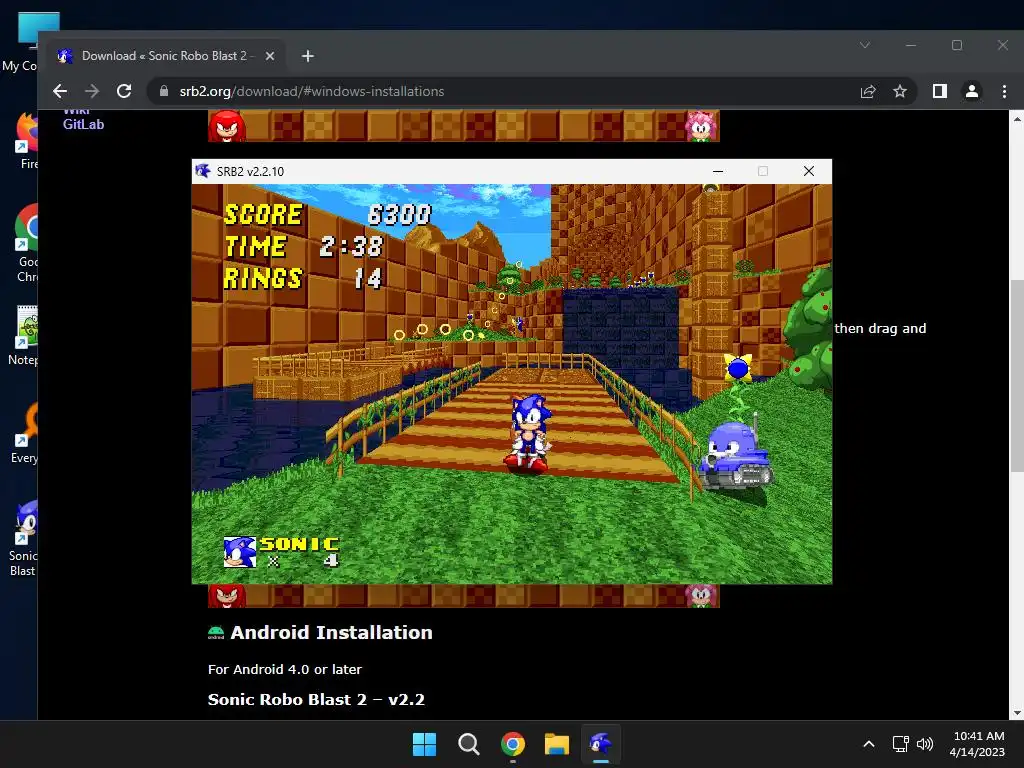Close the SRB2 v2.2.10 game window
Screen dimensions: 1024x768
tap(808, 171)
